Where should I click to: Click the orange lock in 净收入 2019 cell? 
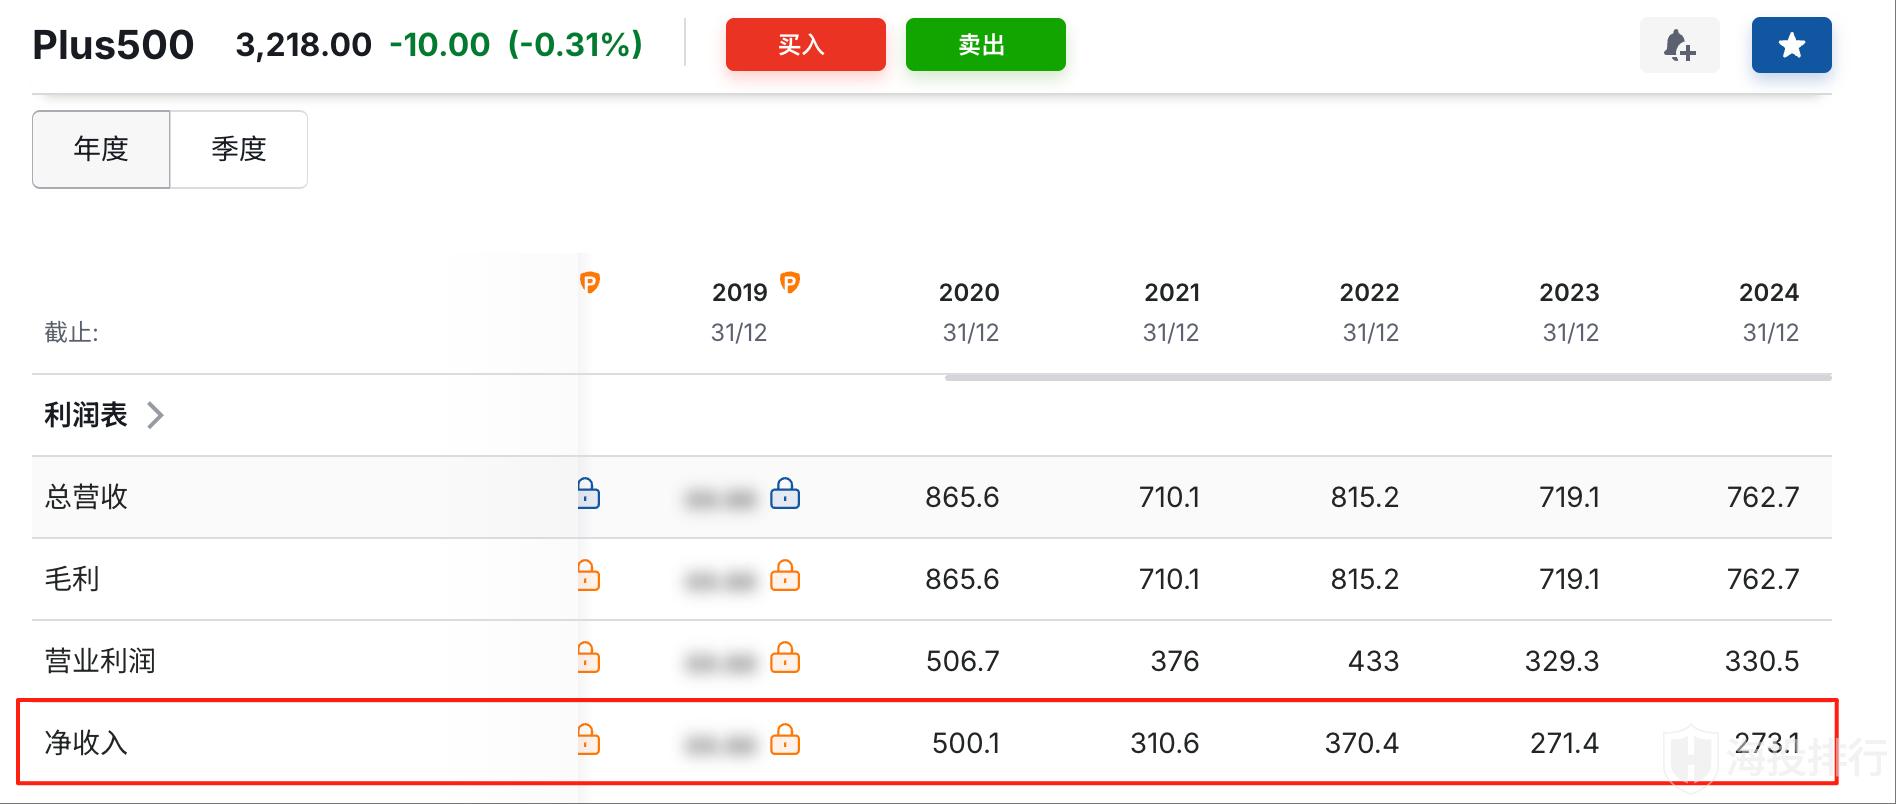(785, 741)
